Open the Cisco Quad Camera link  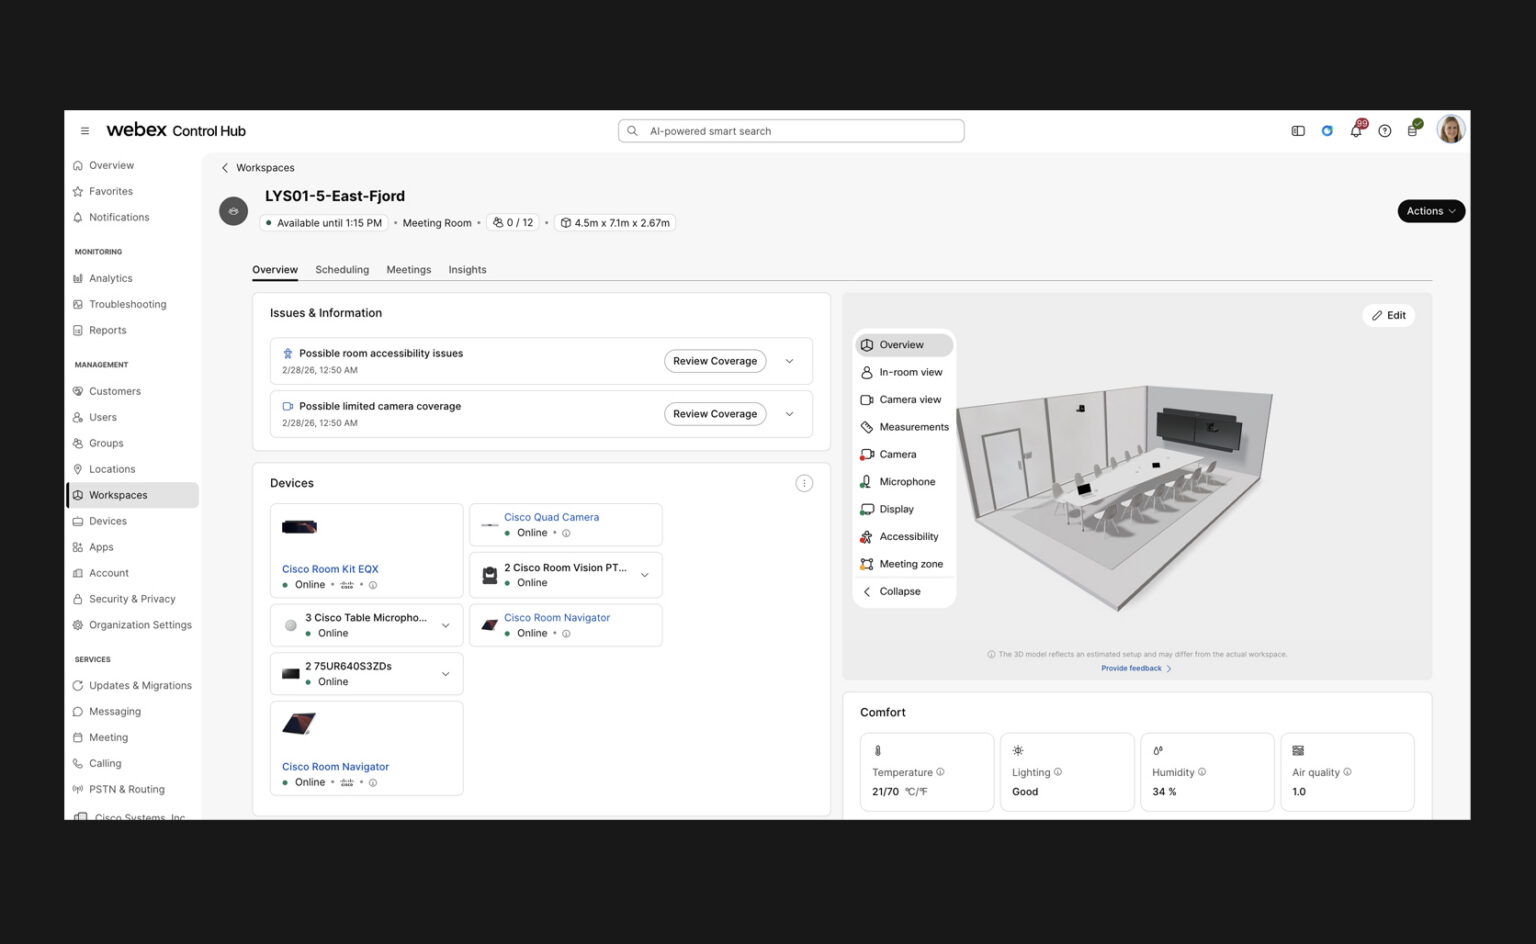coord(551,518)
